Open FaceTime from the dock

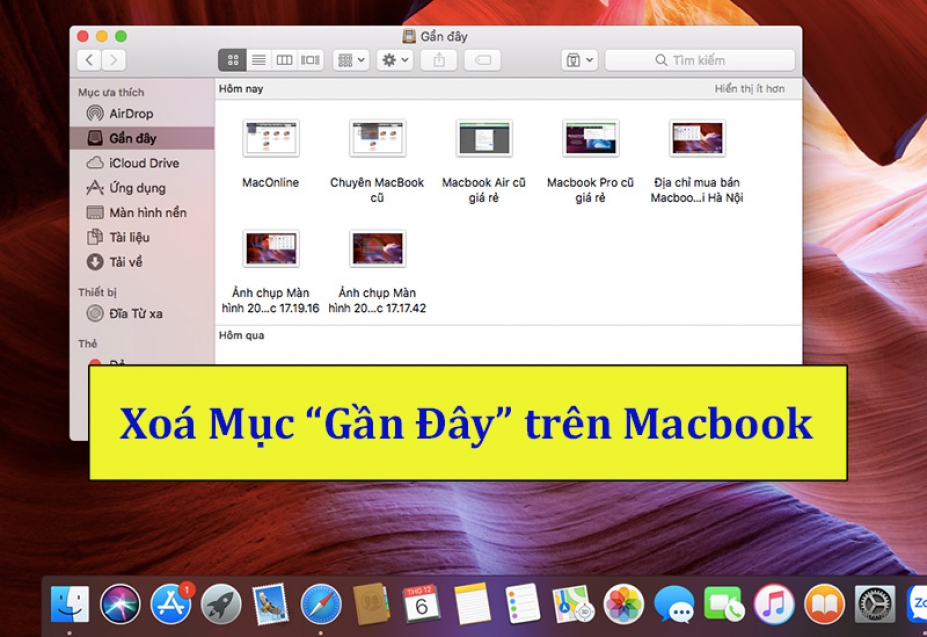tap(724, 604)
